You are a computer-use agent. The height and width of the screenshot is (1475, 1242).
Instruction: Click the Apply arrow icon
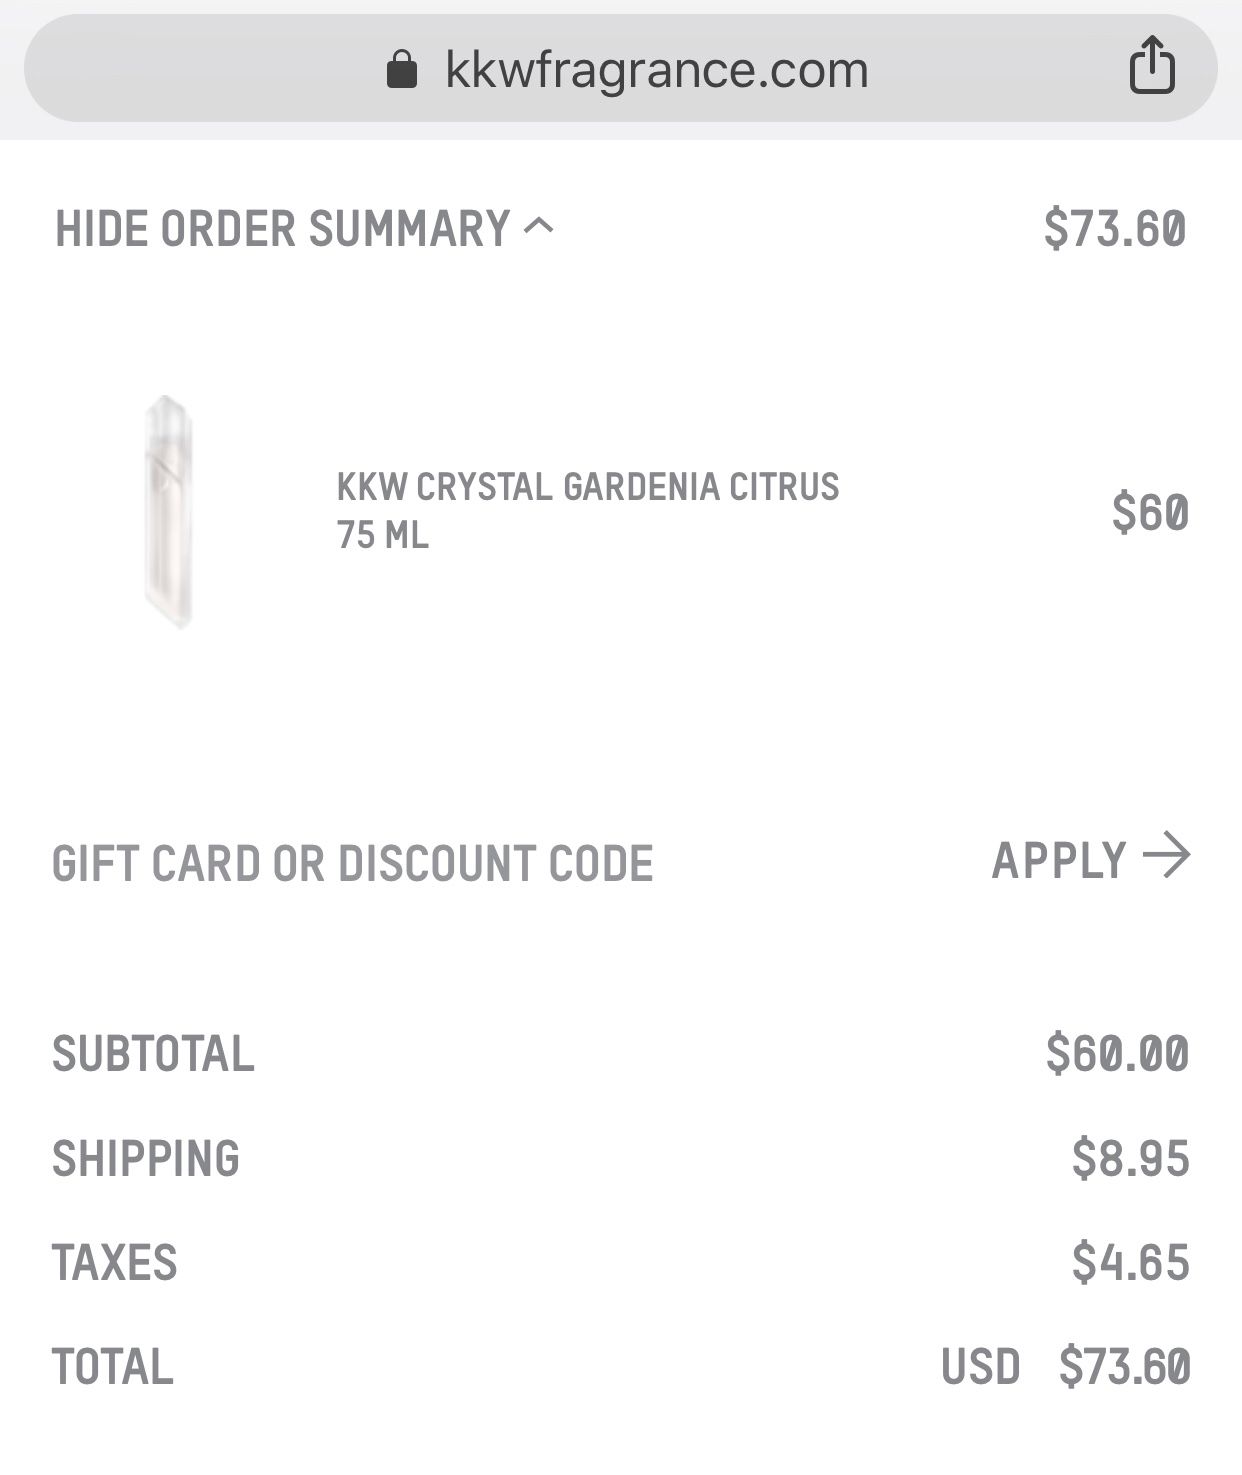tap(1167, 856)
